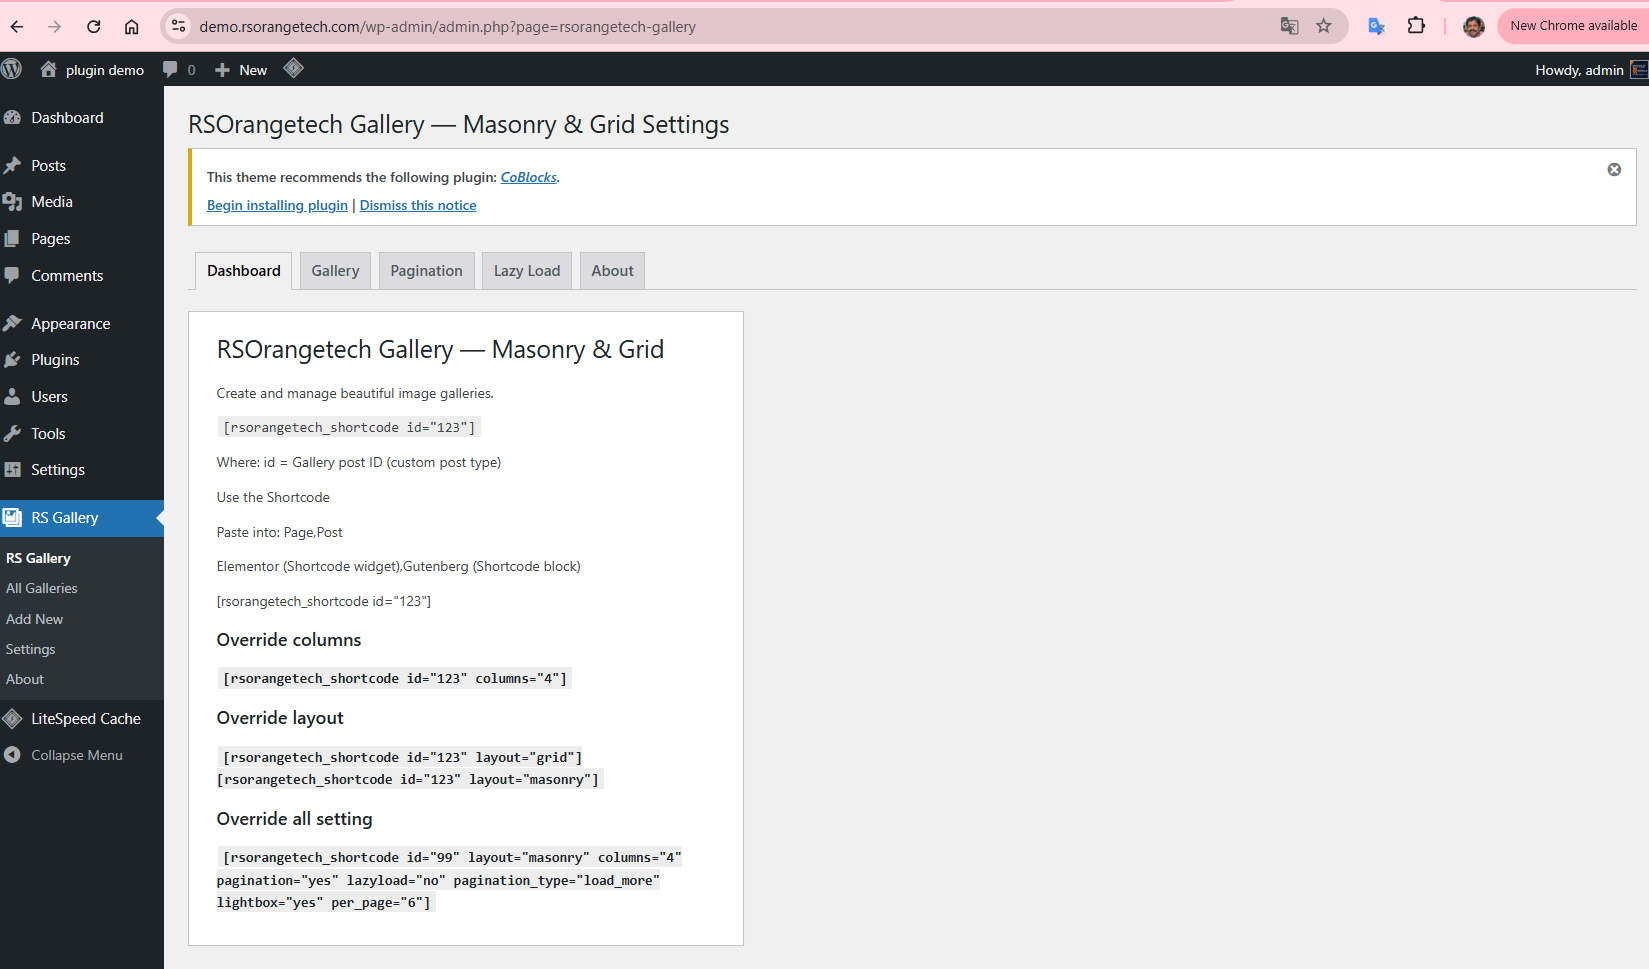Screen dimensions: 1649x969
Task: Open Pages in the sidebar
Action: (82, 239)
